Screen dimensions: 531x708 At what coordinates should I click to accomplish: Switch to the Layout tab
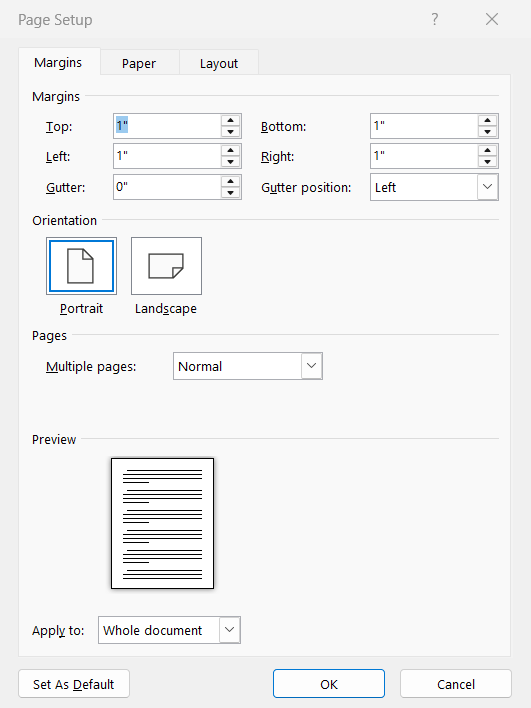(x=219, y=64)
